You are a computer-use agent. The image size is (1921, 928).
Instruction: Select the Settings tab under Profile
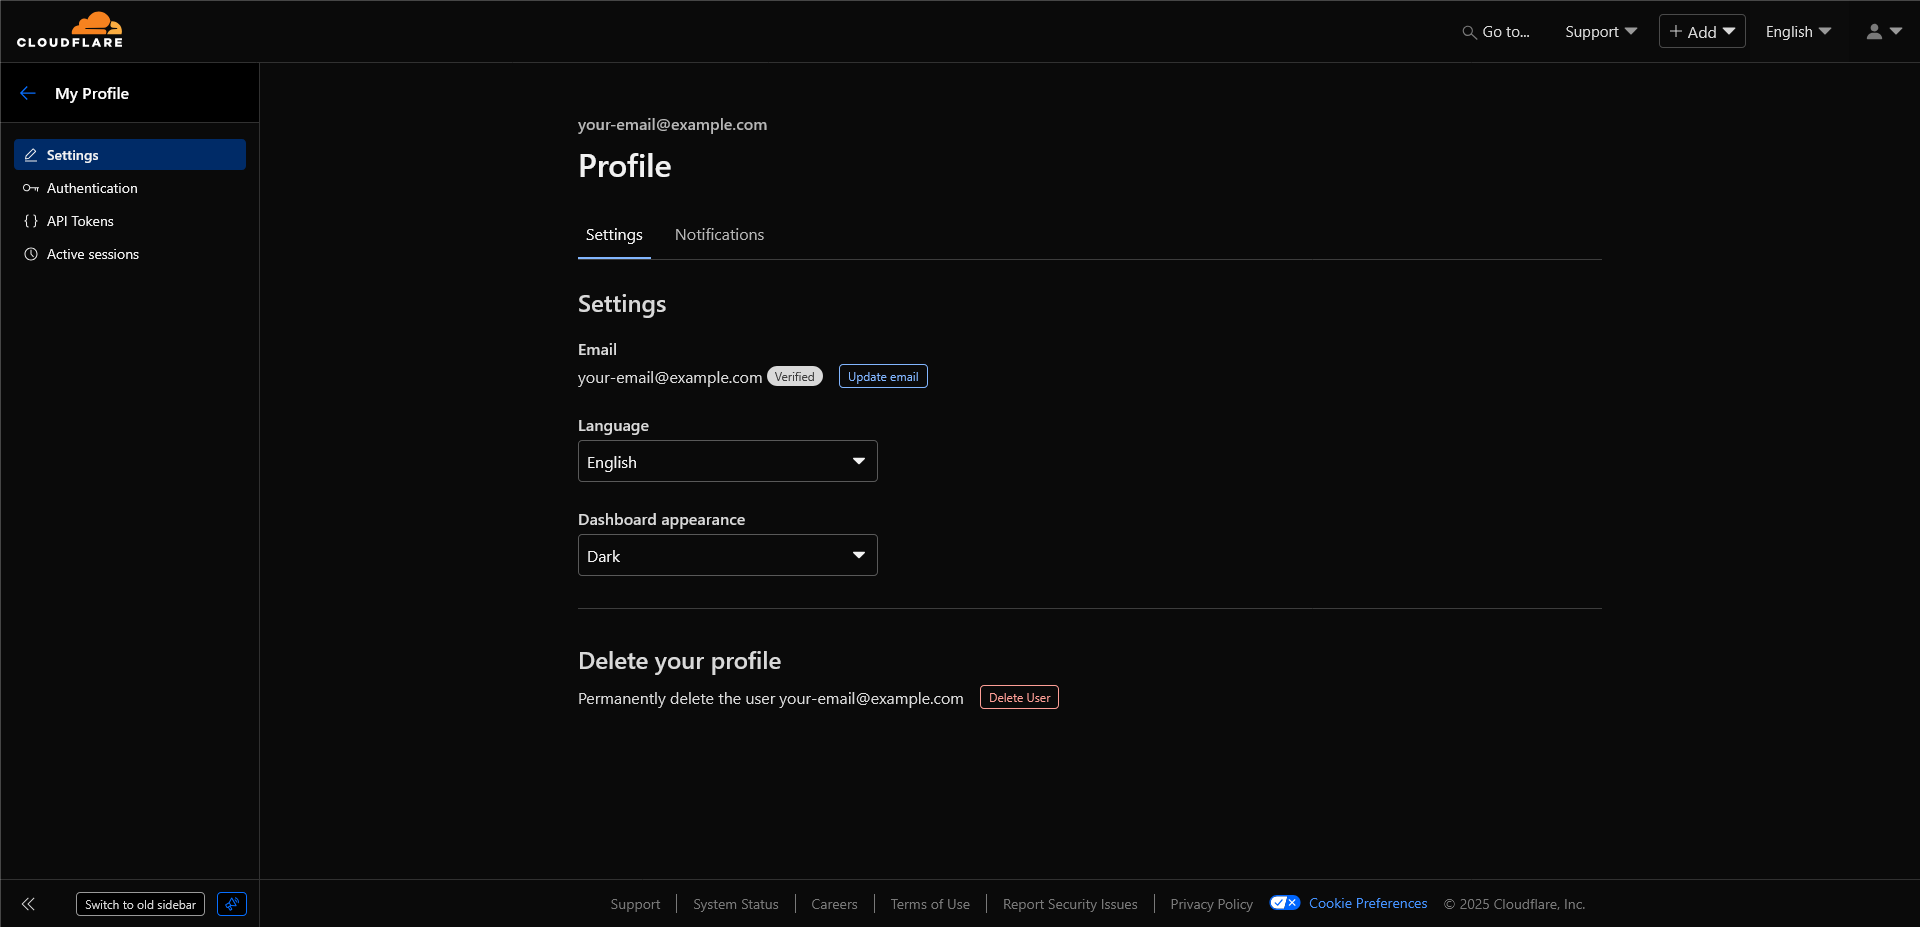(x=614, y=235)
